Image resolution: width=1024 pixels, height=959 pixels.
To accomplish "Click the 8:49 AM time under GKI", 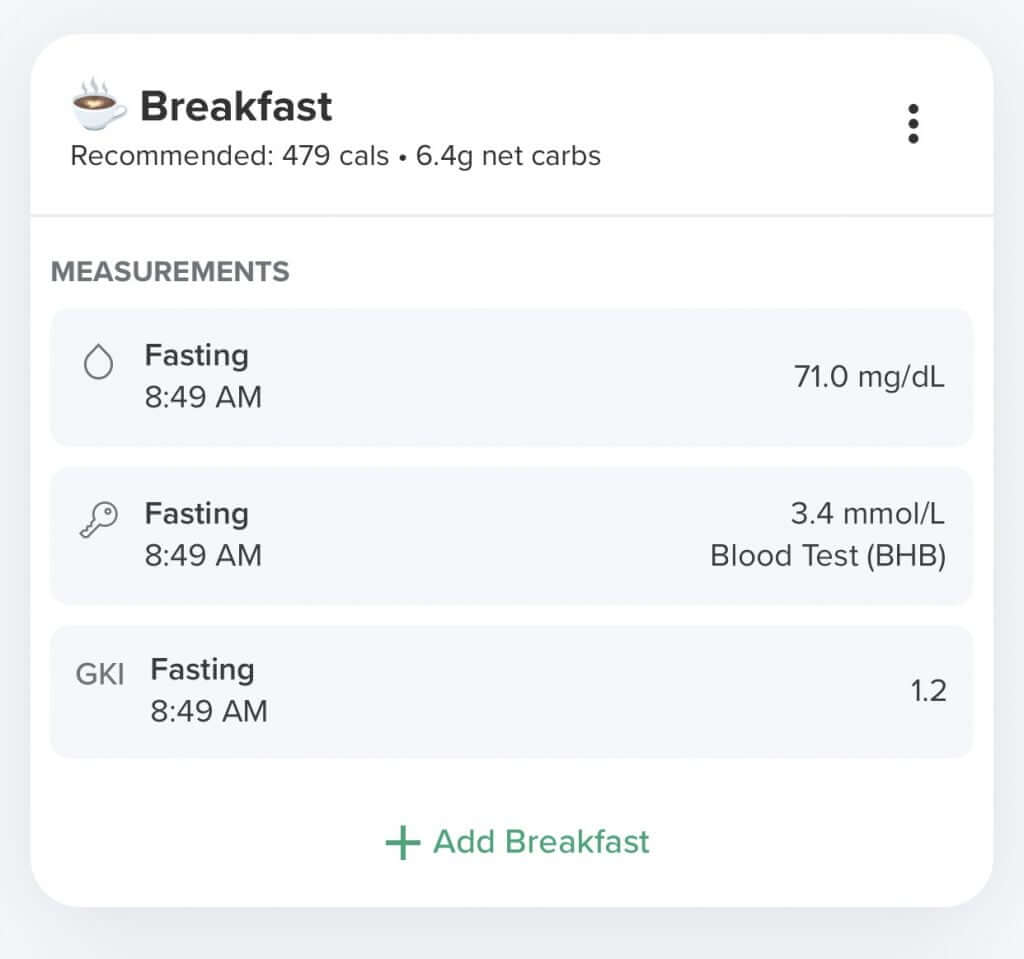I will [x=209, y=711].
